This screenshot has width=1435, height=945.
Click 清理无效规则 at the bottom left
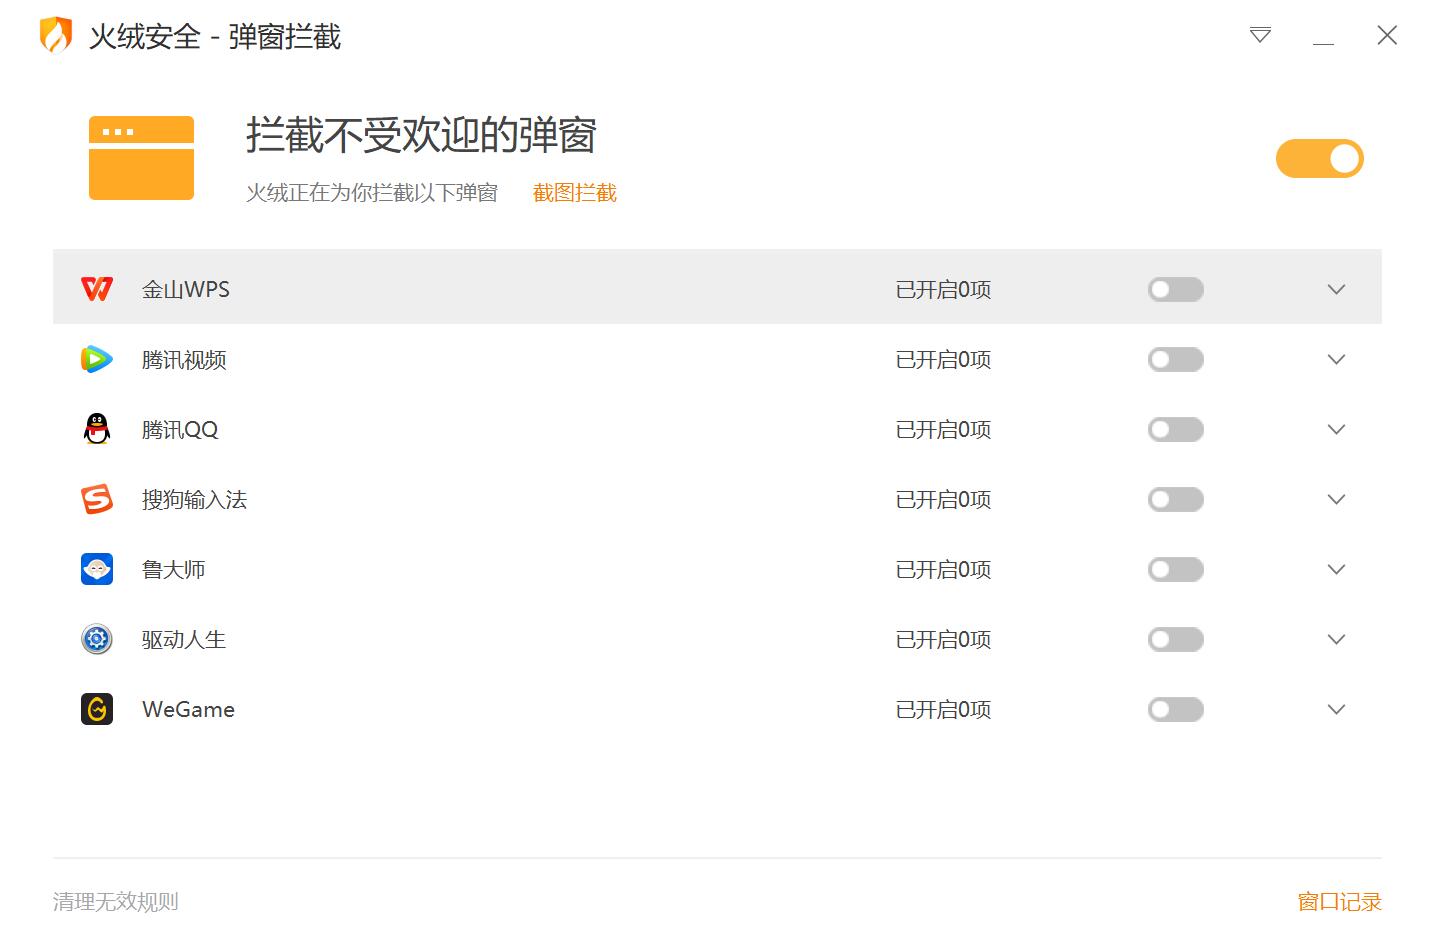click(x=115, y=901)
